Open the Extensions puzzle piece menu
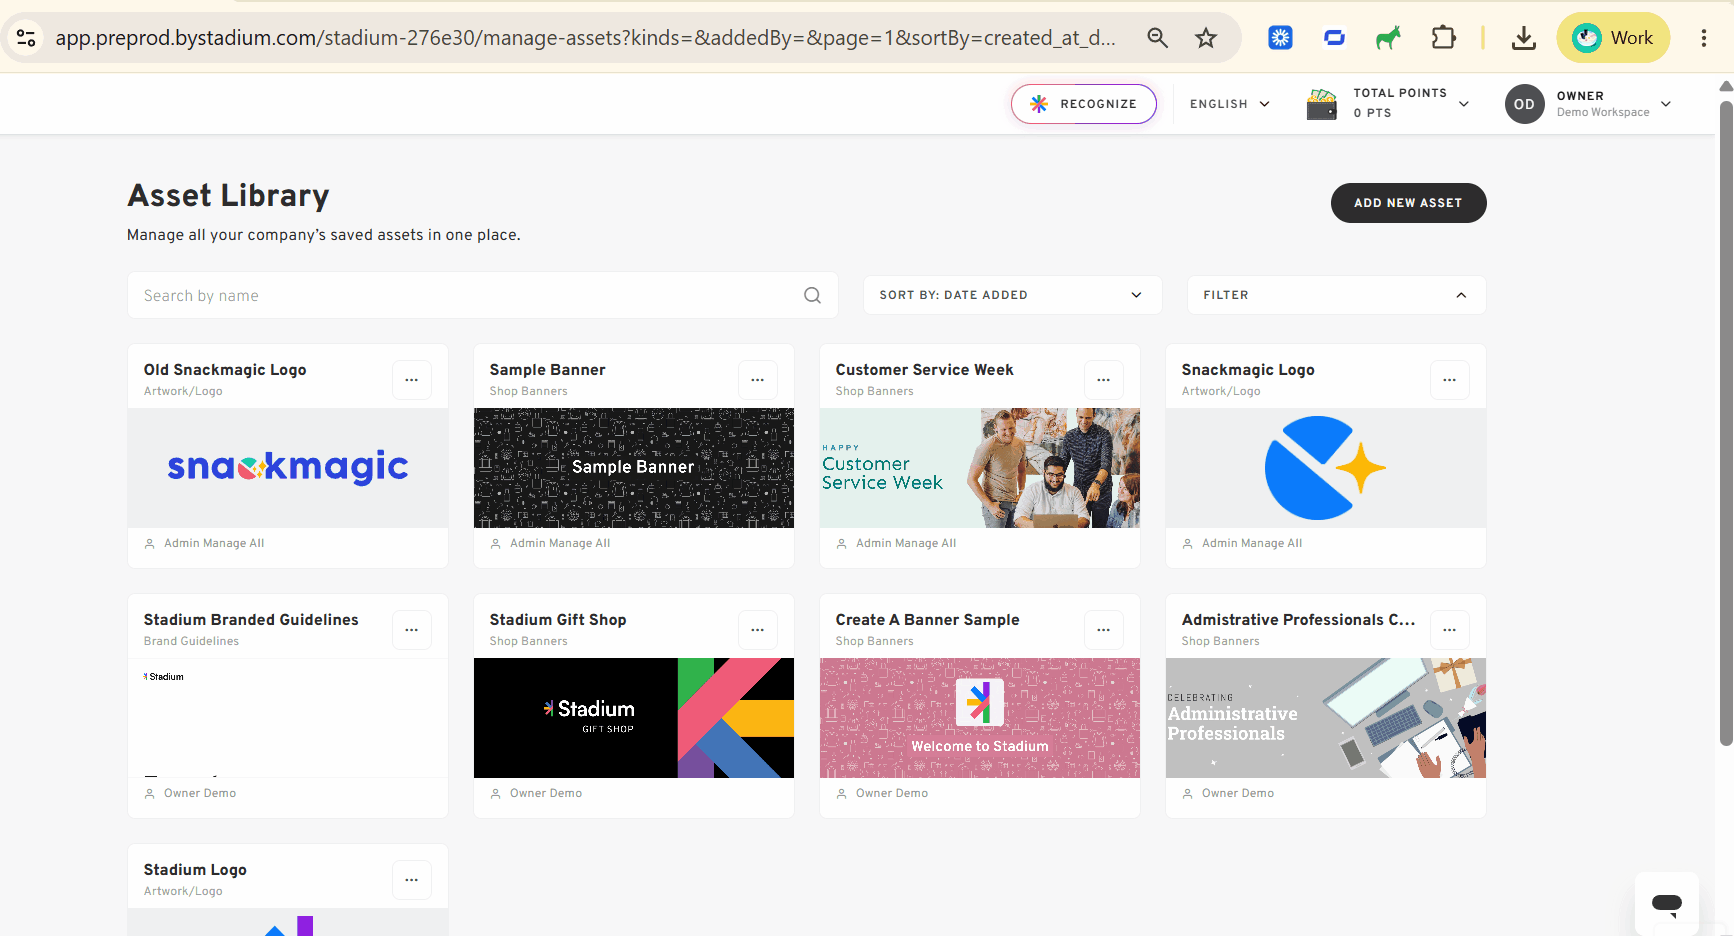The height and width of the screenshot is (936, 1734). point(1443,38)
